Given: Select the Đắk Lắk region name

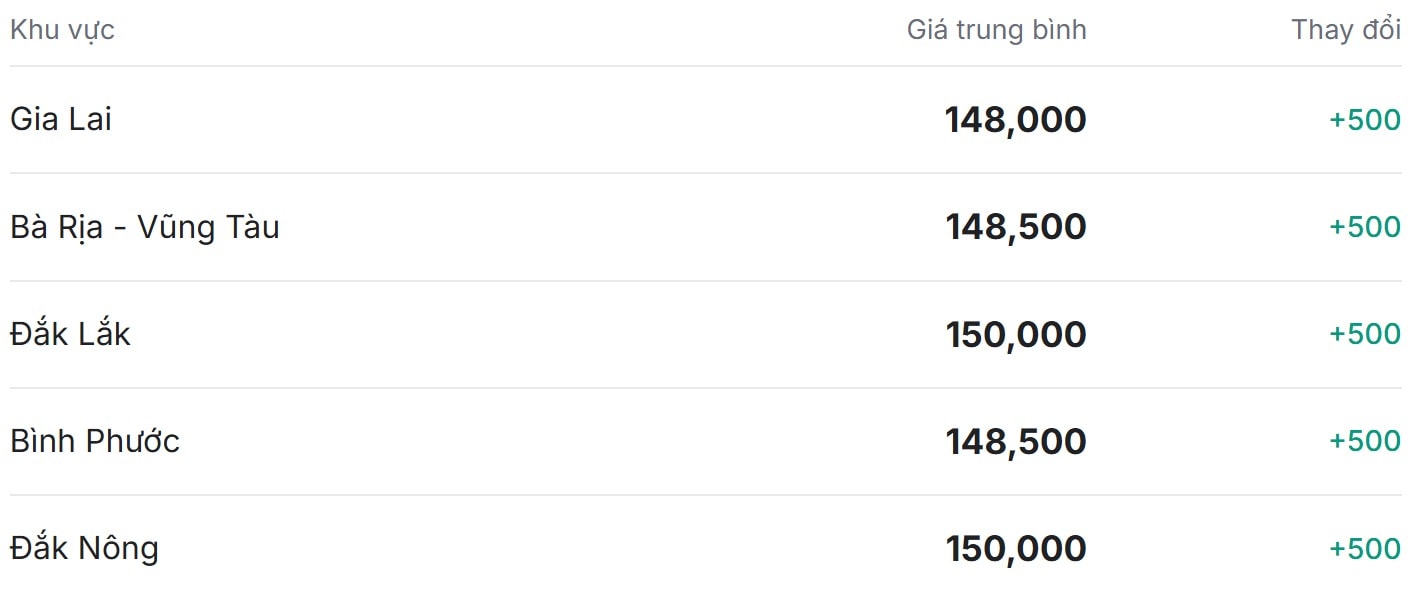Looking at the screenshot, I should [70, 334].
